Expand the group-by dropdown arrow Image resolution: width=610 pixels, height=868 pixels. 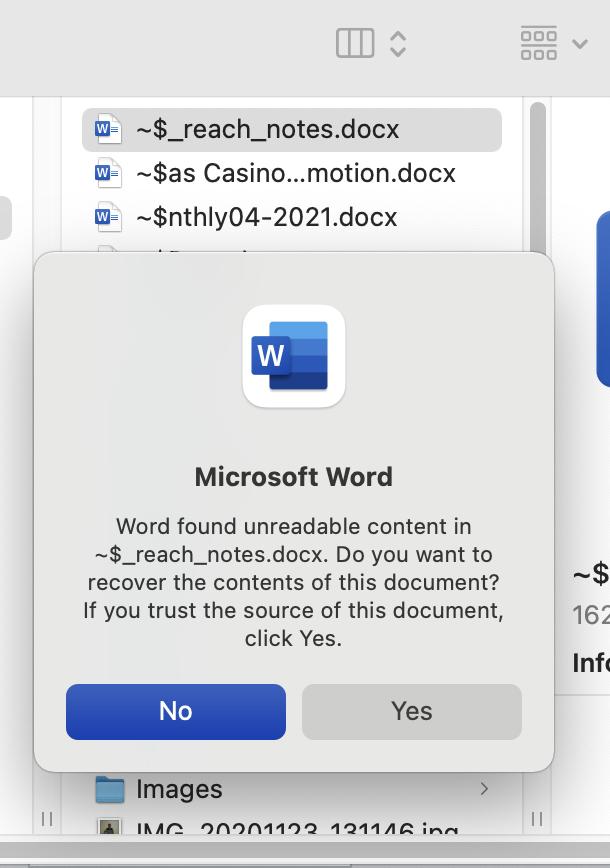tap(579, 44)
